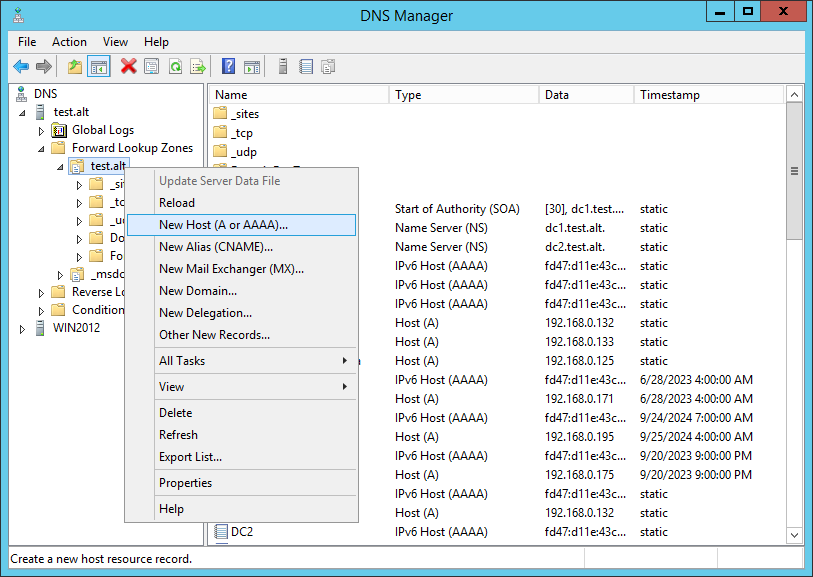This screenshot has width=813, height=577.
Task: Click the red X Delete toolbar icon
Action: 128,67
